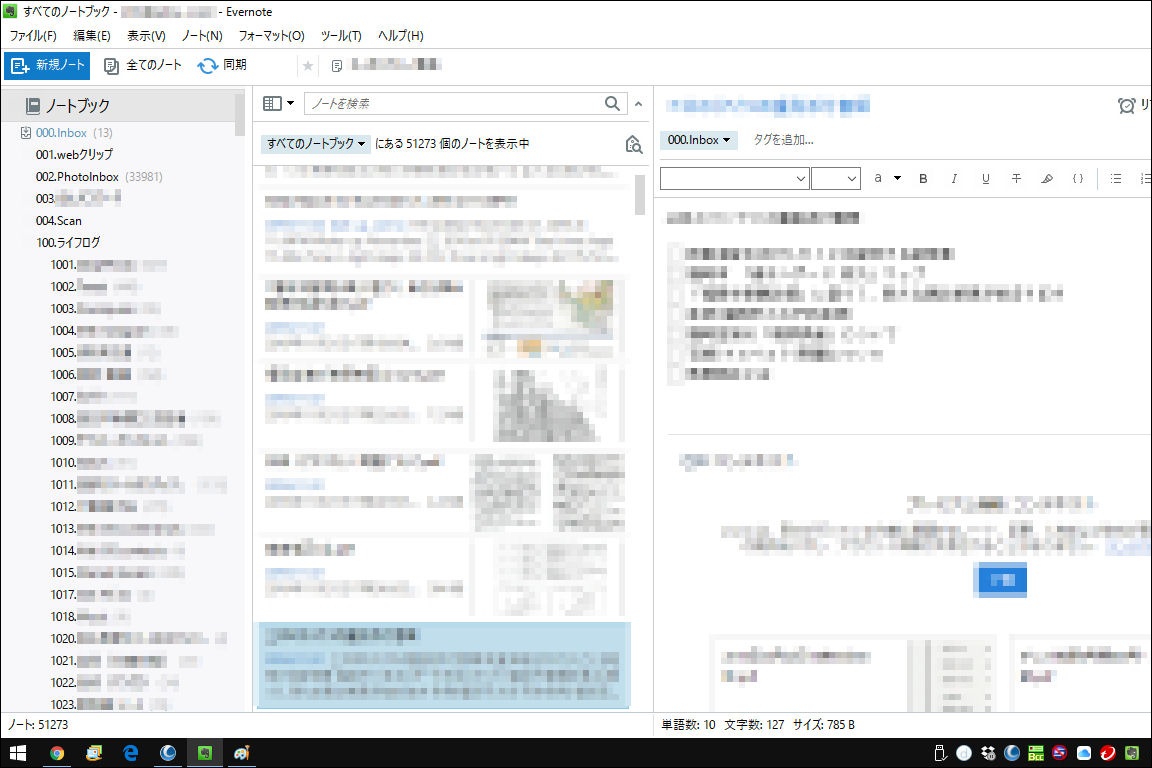This screenshot has width=1152, height=768.
Task: Click the reminder alarm clock icon
Action: (1126, 106)
